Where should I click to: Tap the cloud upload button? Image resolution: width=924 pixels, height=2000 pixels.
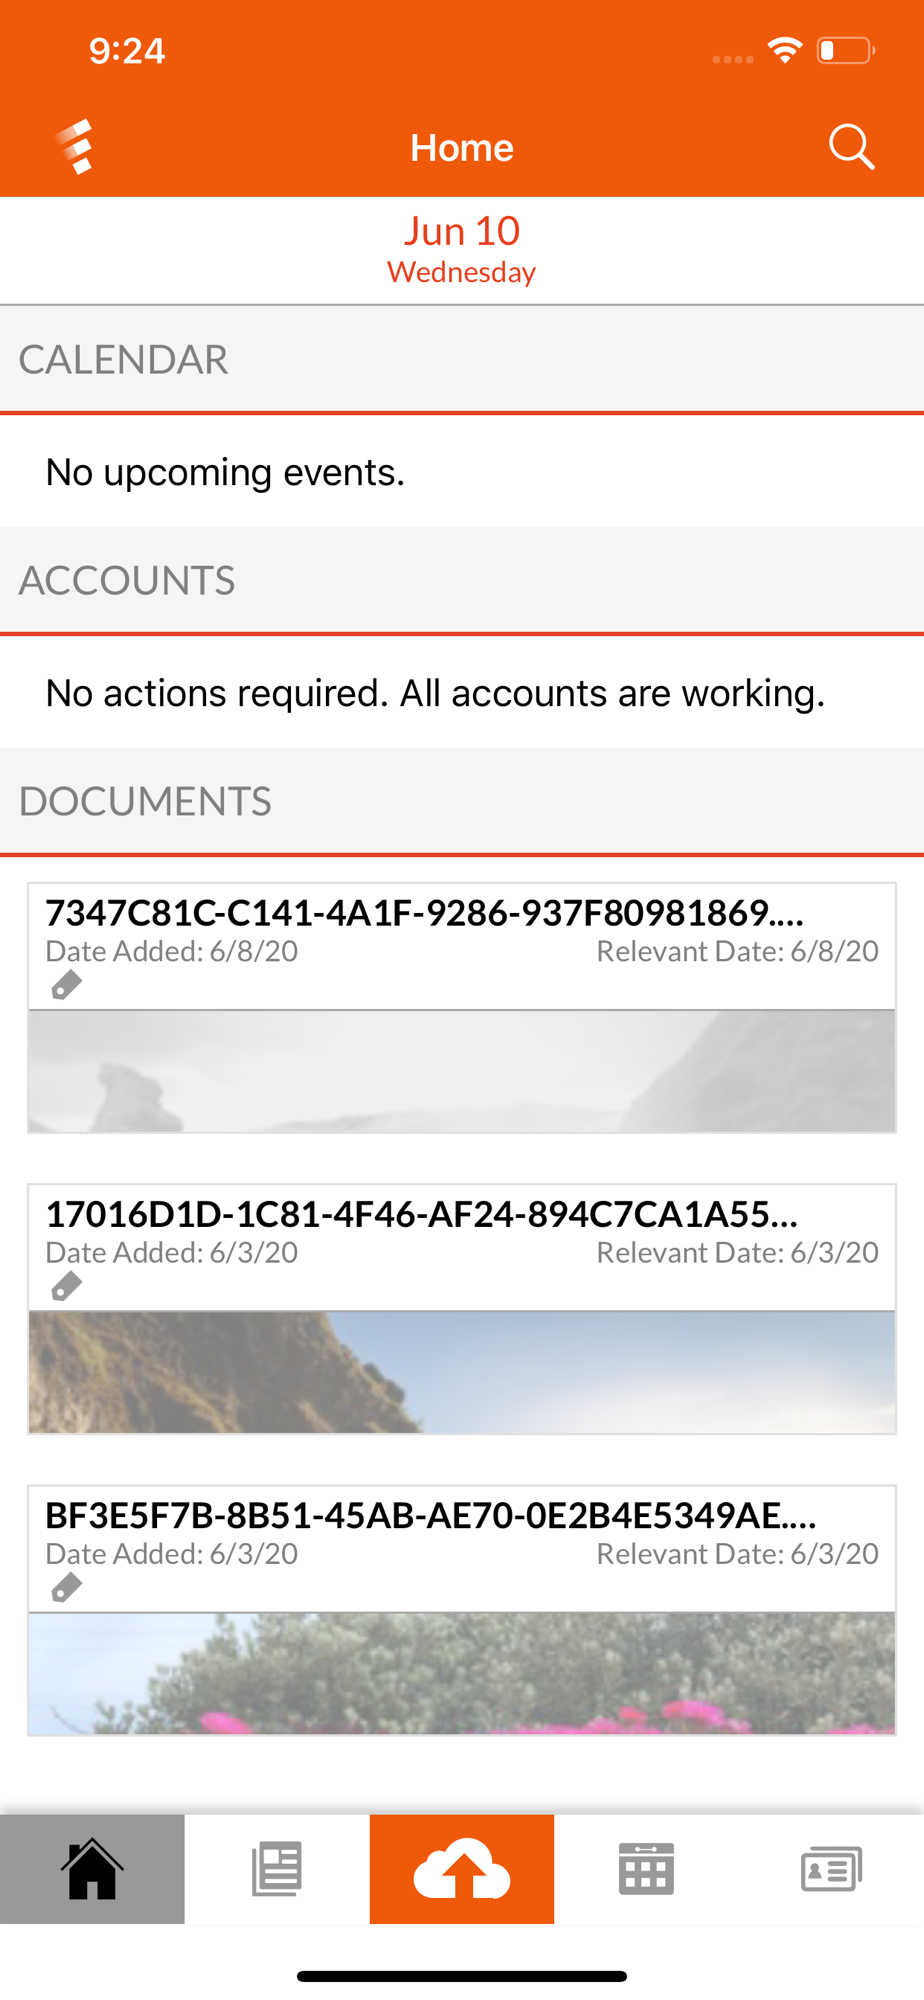click(x=462, y=1868)
